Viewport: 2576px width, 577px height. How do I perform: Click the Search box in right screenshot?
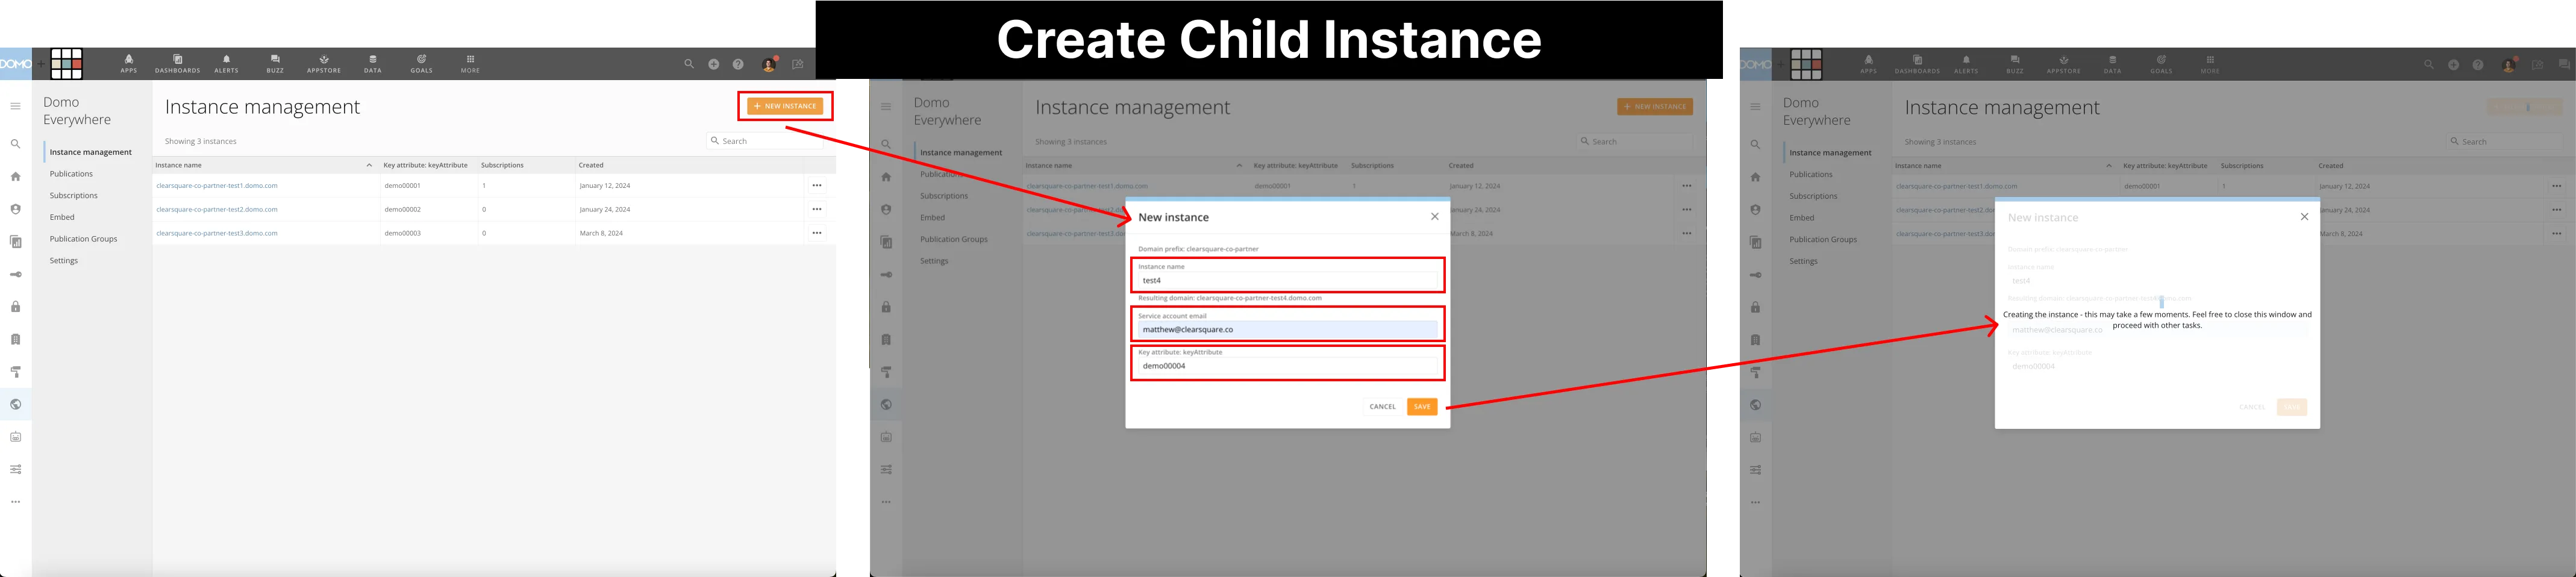pyautogui.click(x=2504, y=142)
